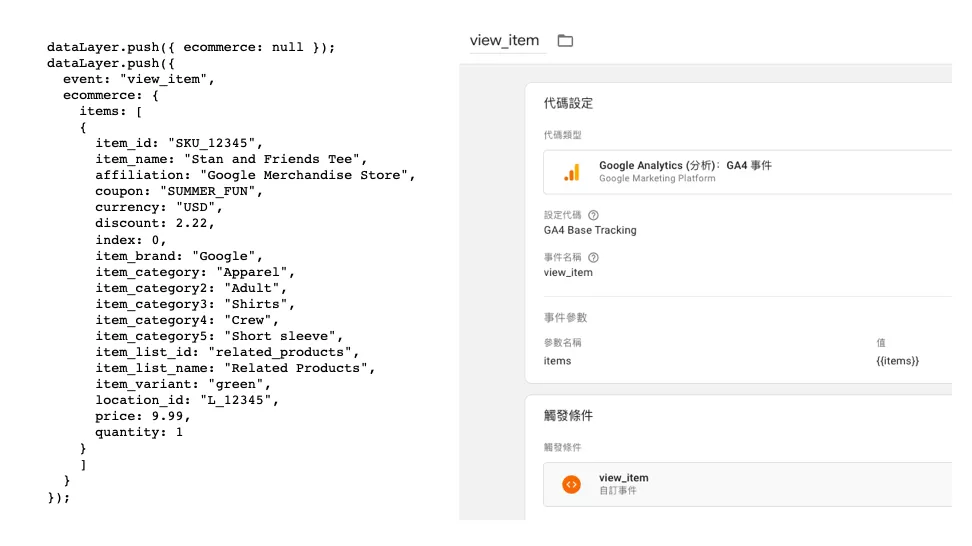This screenshot has height=546, width=972.
Task: Click the price: 9.99 code line
Action: pos(143,416)
